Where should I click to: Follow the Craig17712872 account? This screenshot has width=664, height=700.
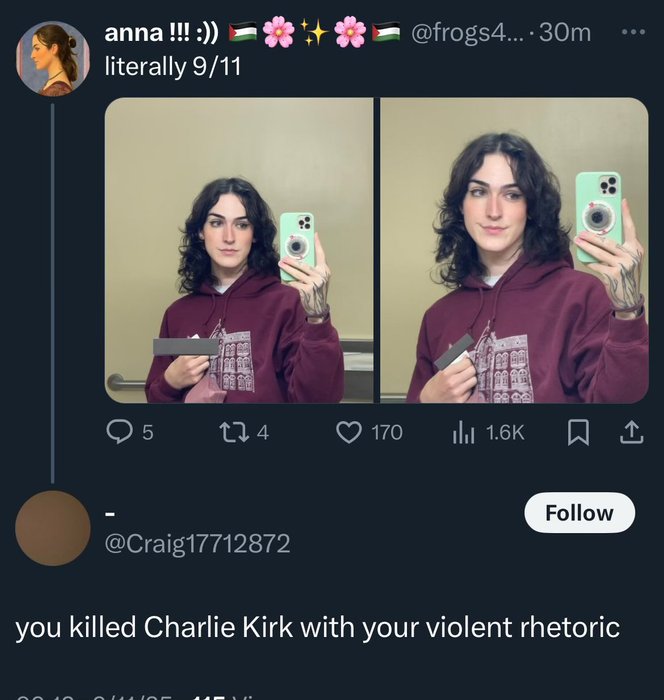pos(579,513)
